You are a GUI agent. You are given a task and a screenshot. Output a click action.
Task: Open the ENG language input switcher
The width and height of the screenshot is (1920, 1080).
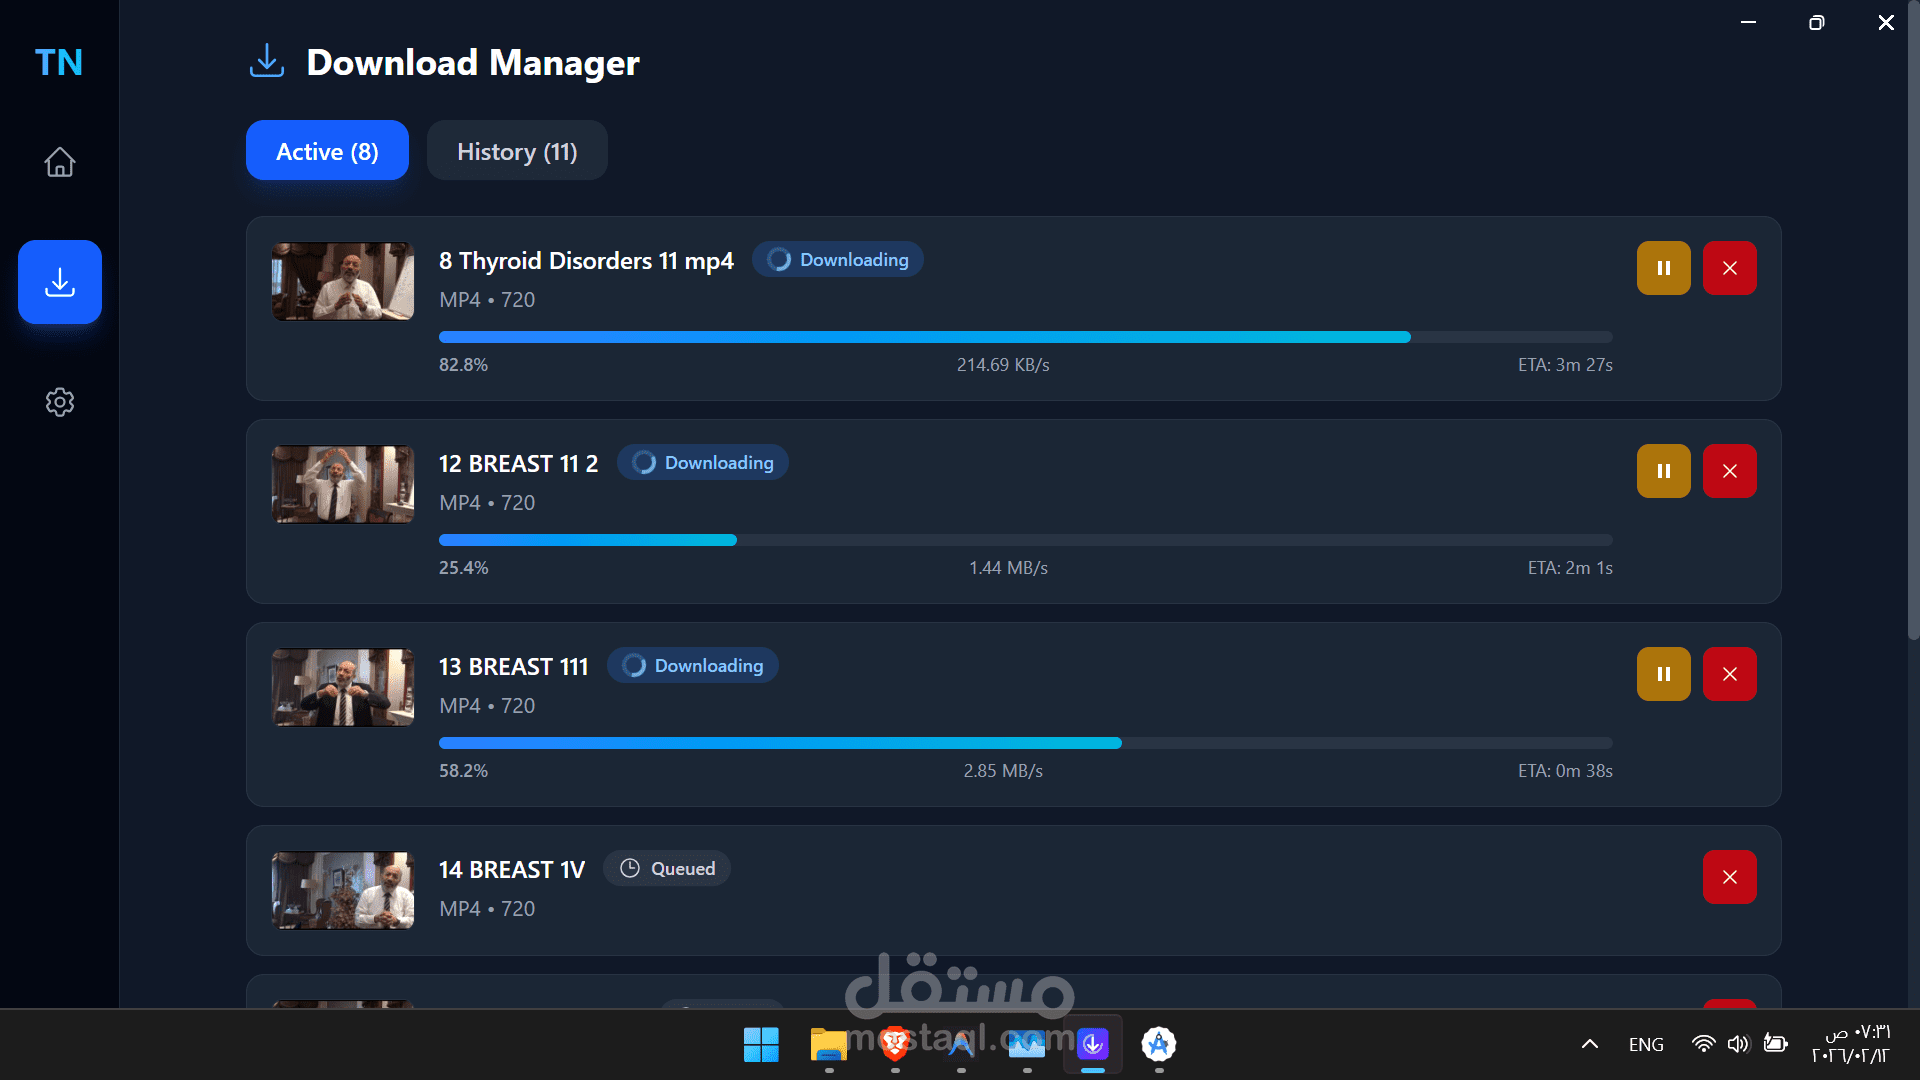1646,1044
